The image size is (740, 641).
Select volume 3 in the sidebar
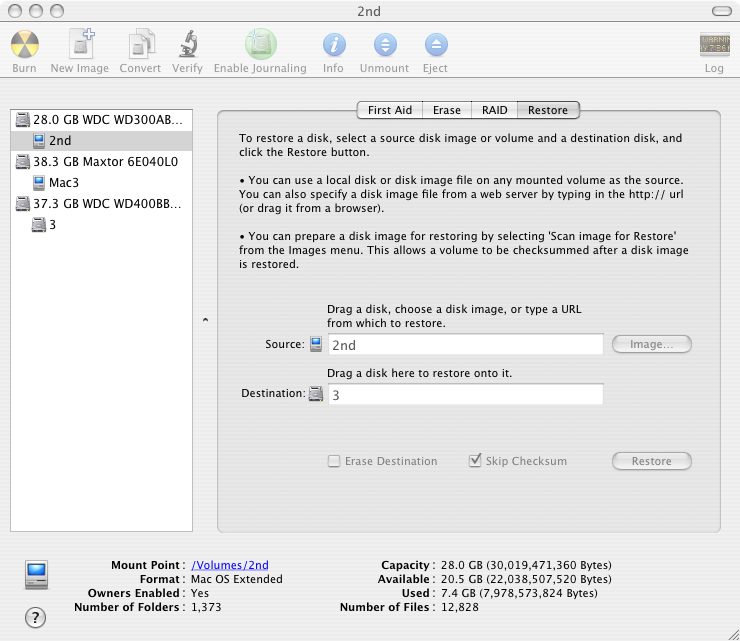(101, 225)
